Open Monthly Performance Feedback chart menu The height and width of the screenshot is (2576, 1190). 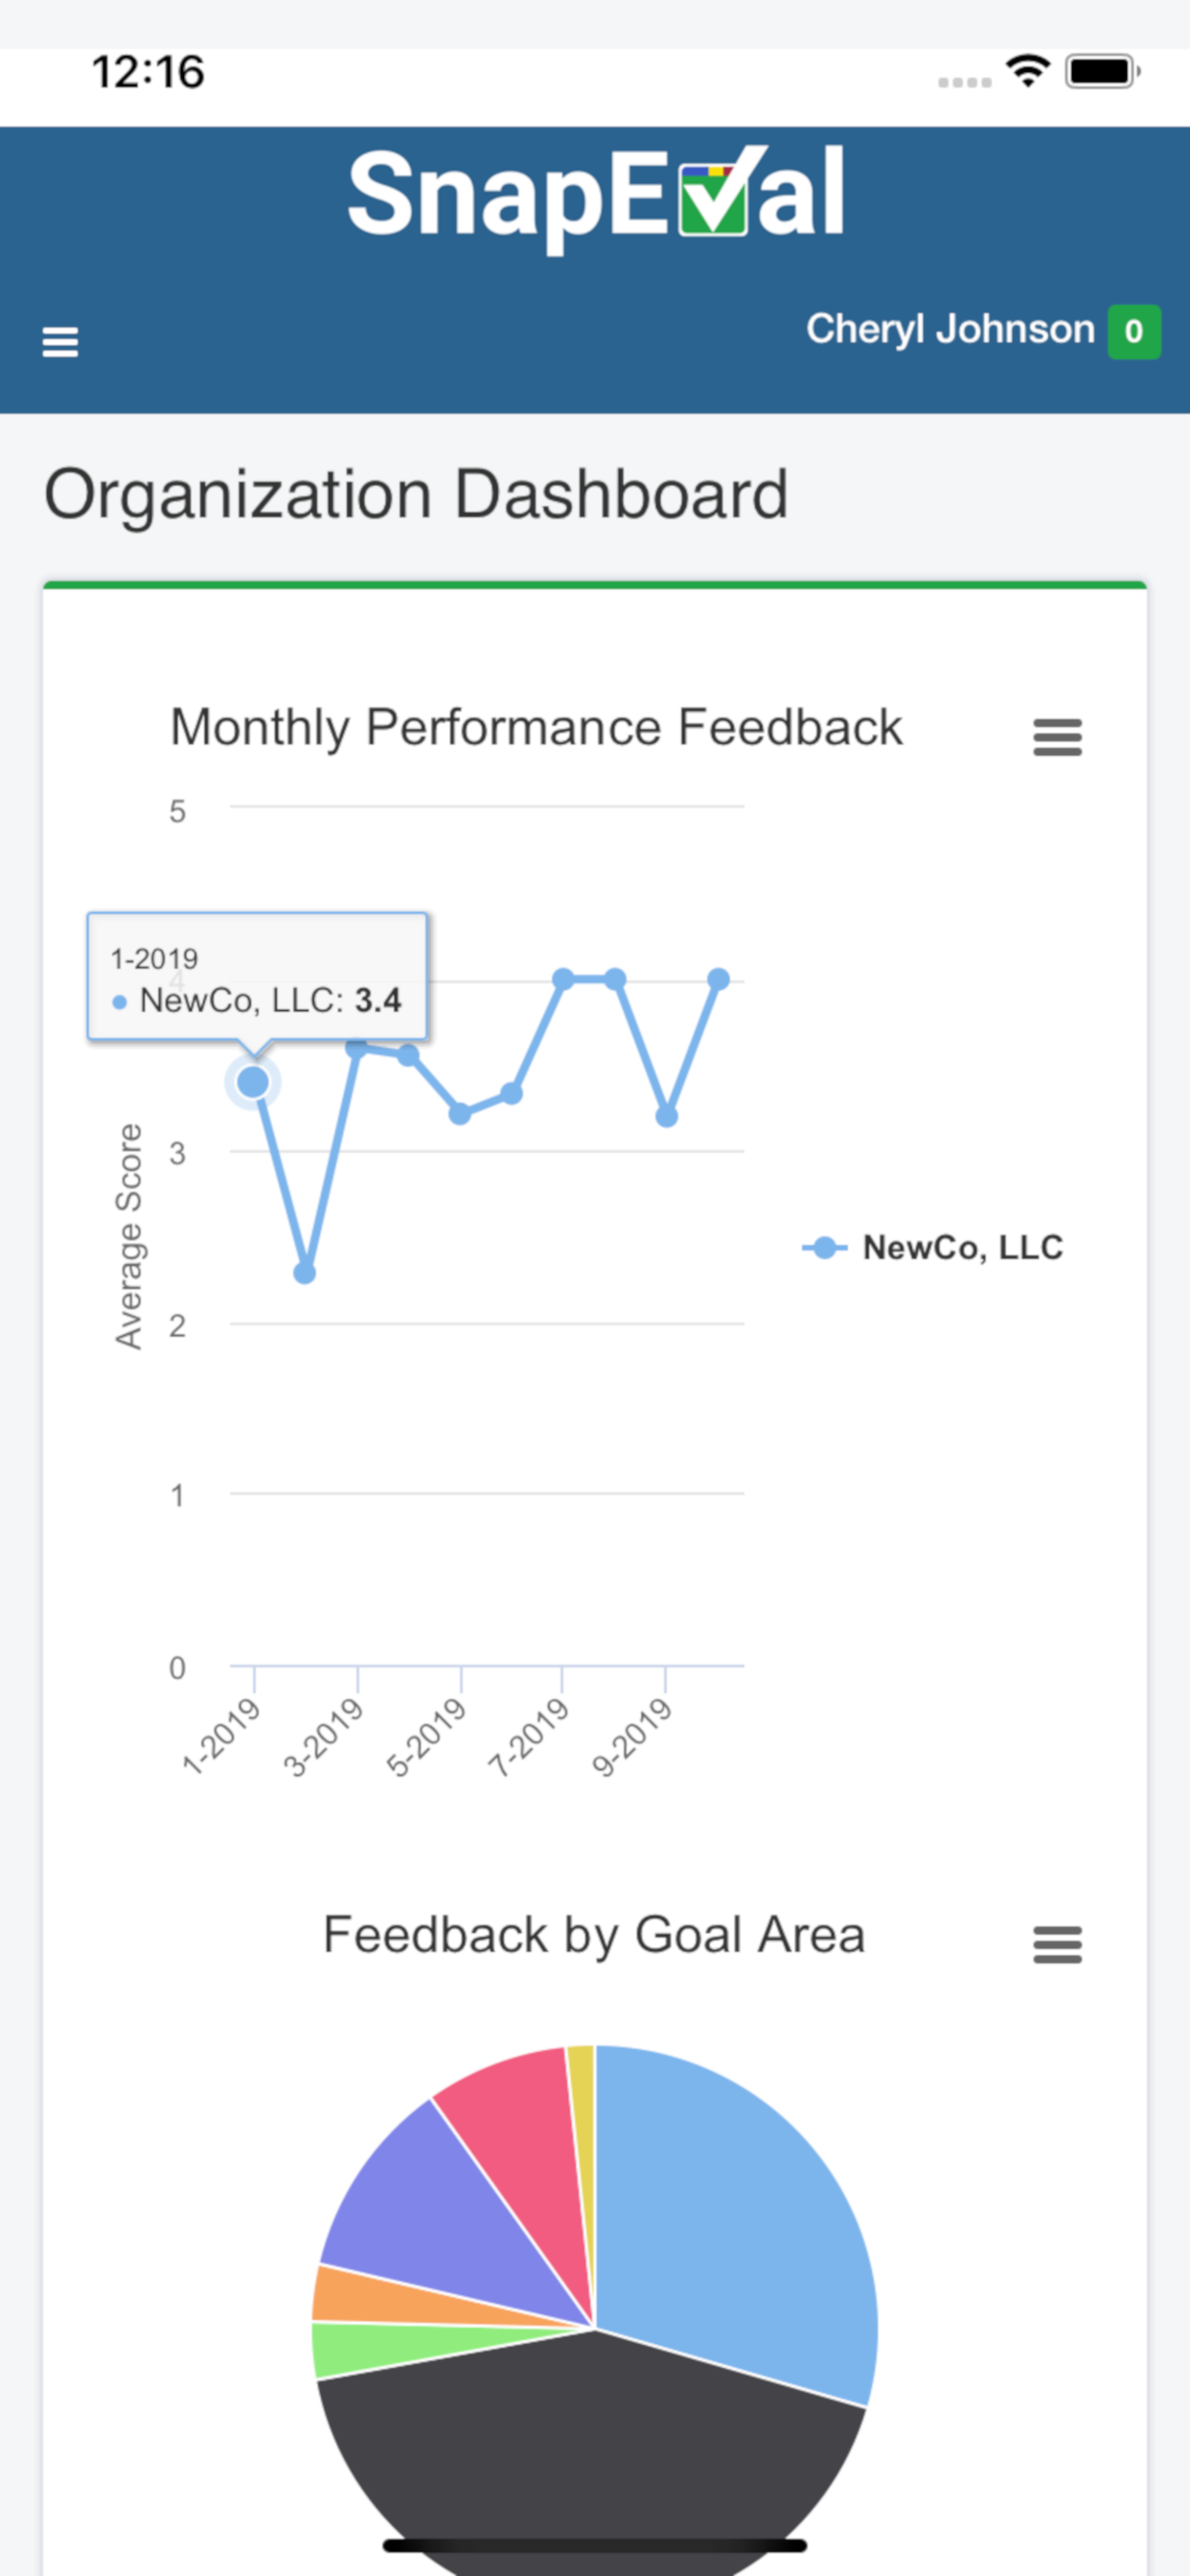point(1057,737)
